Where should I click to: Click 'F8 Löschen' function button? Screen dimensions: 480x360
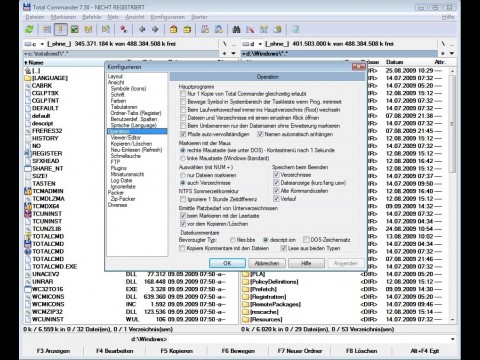tap(361, 351)
